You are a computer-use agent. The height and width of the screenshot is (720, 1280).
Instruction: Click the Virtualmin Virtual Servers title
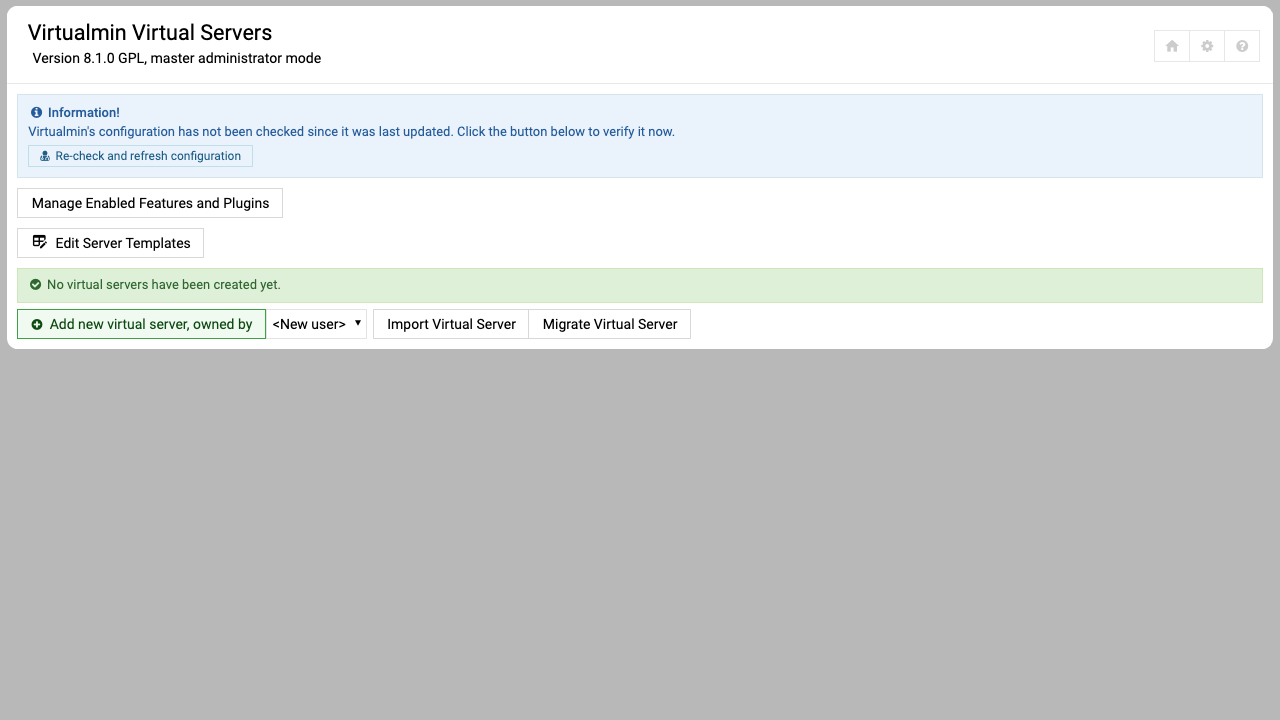point(150,33)
